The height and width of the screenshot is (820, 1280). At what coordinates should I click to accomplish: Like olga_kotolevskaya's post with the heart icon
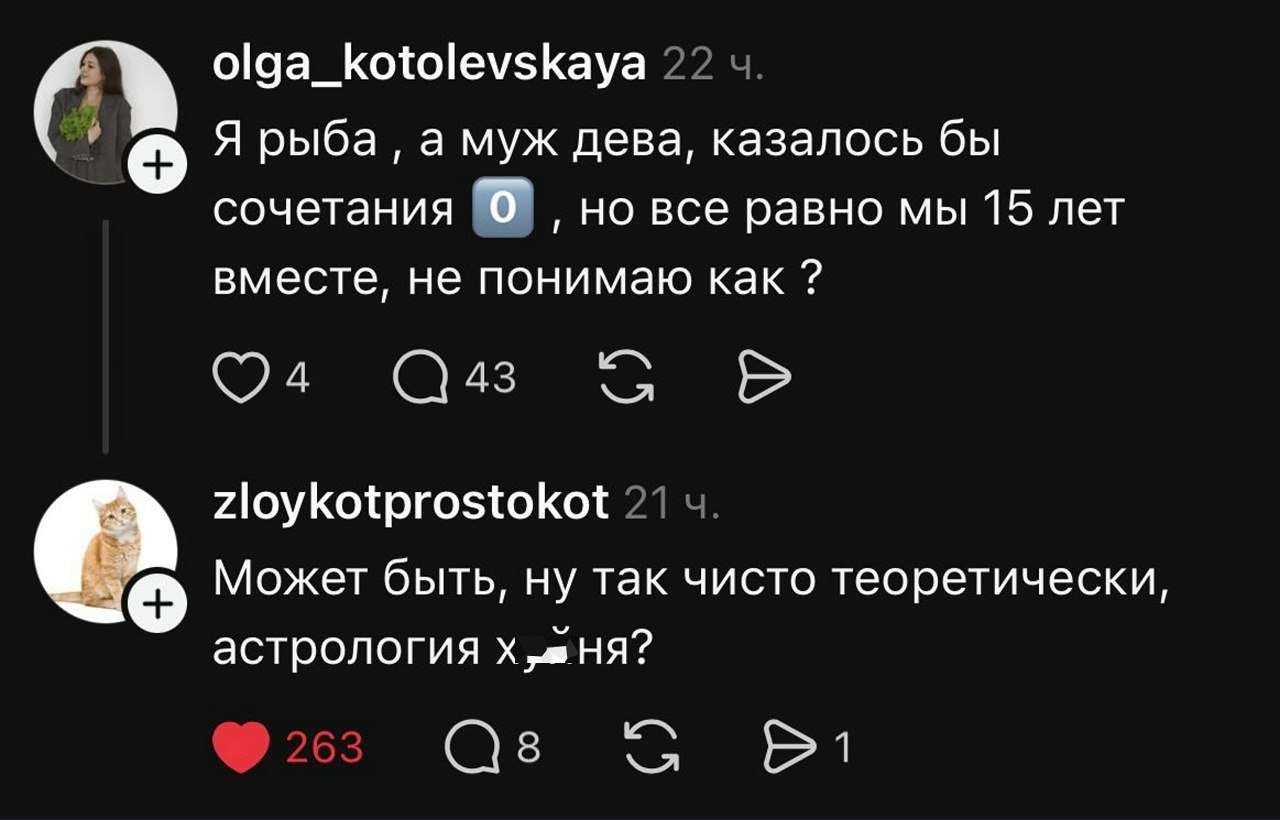tap(240, 380)
